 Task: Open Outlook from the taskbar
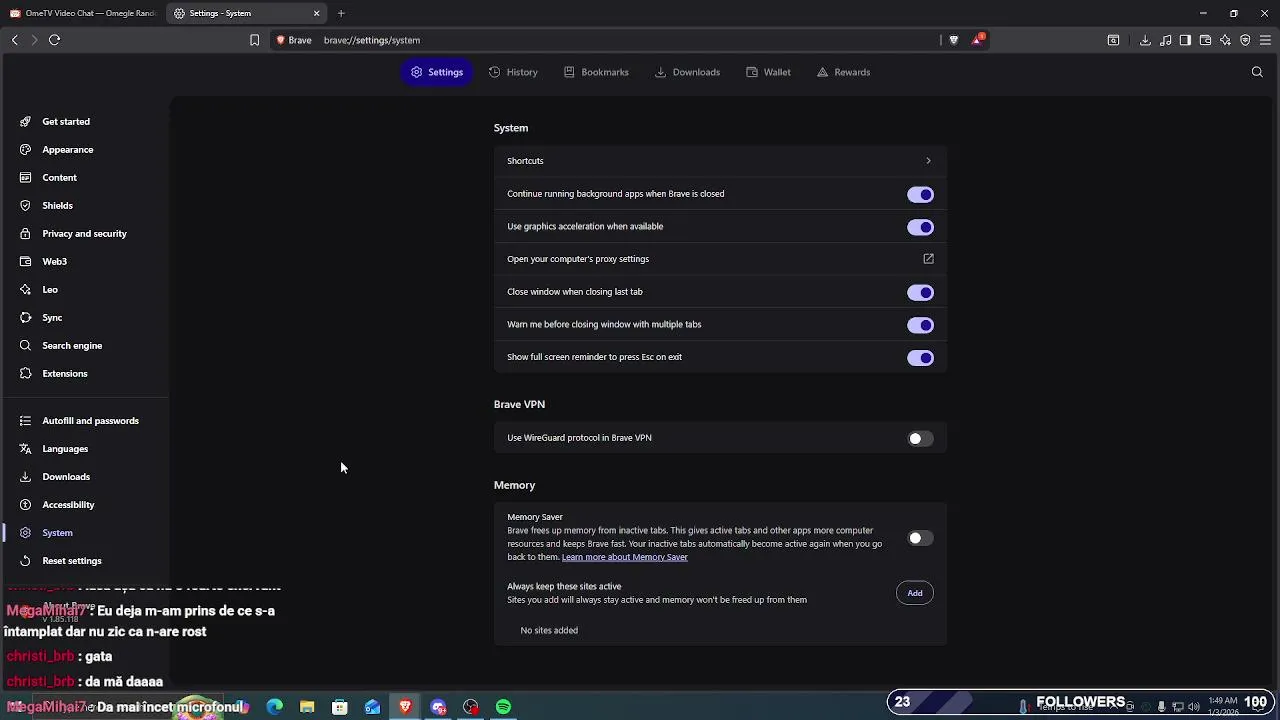pos(372,707)
